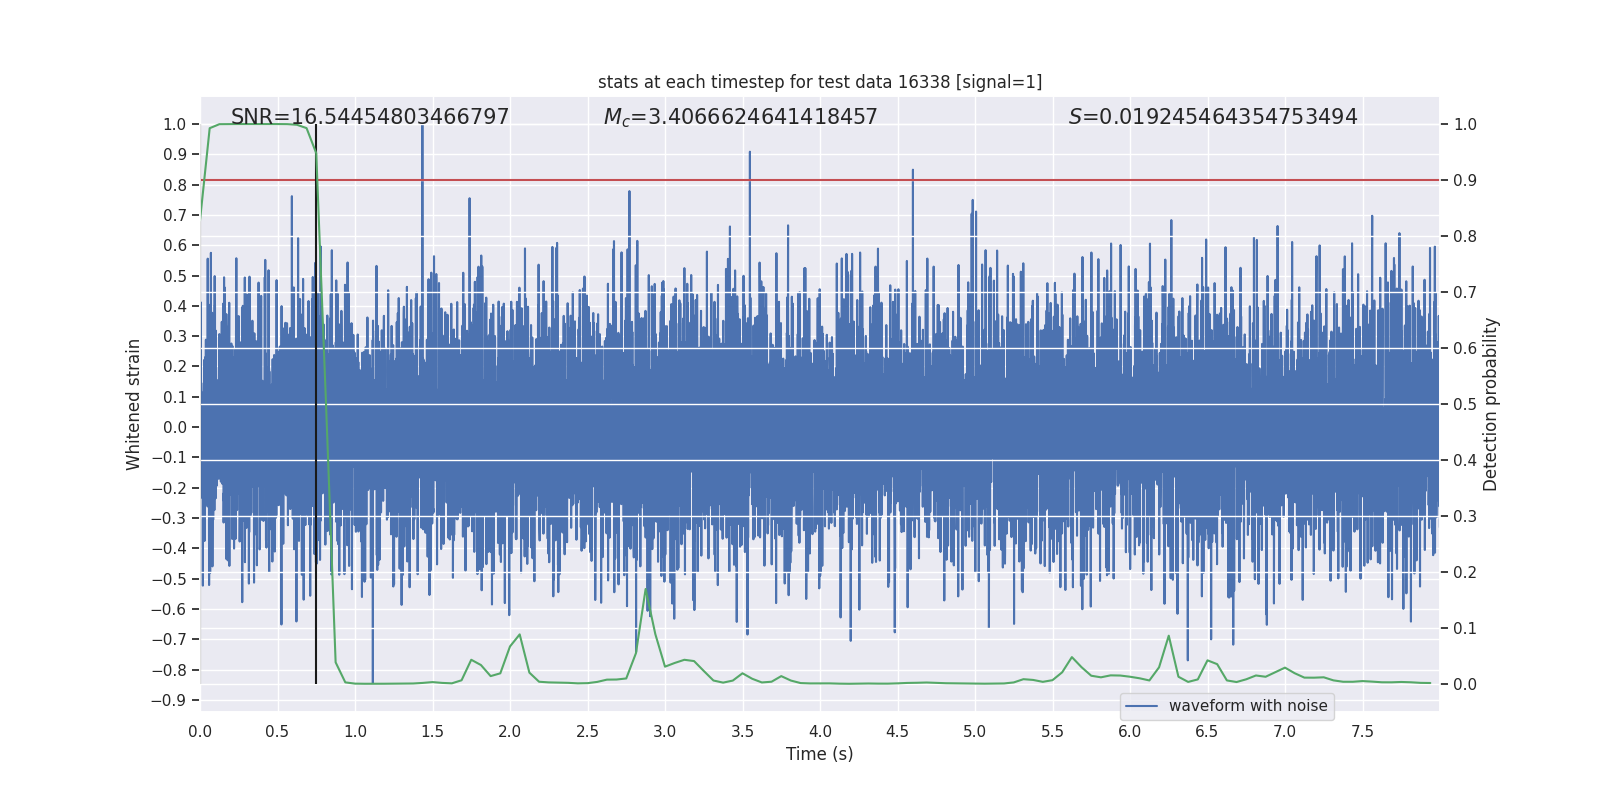Click the 0.5 tick on right probability axis
The width and height of the screenshot is (1600, 800).
1465,405
